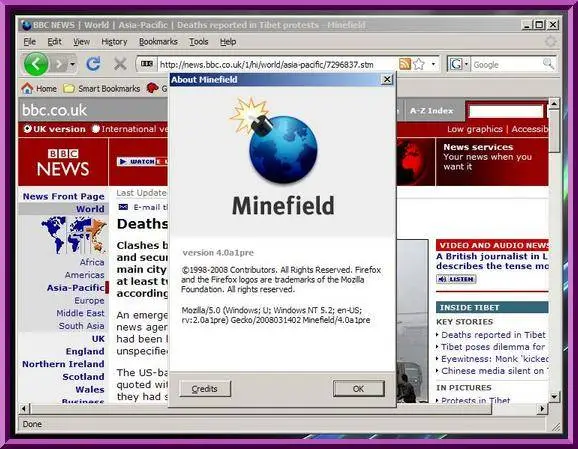Open the Low graphics link
578x449 pixels.
coord(475,129)
